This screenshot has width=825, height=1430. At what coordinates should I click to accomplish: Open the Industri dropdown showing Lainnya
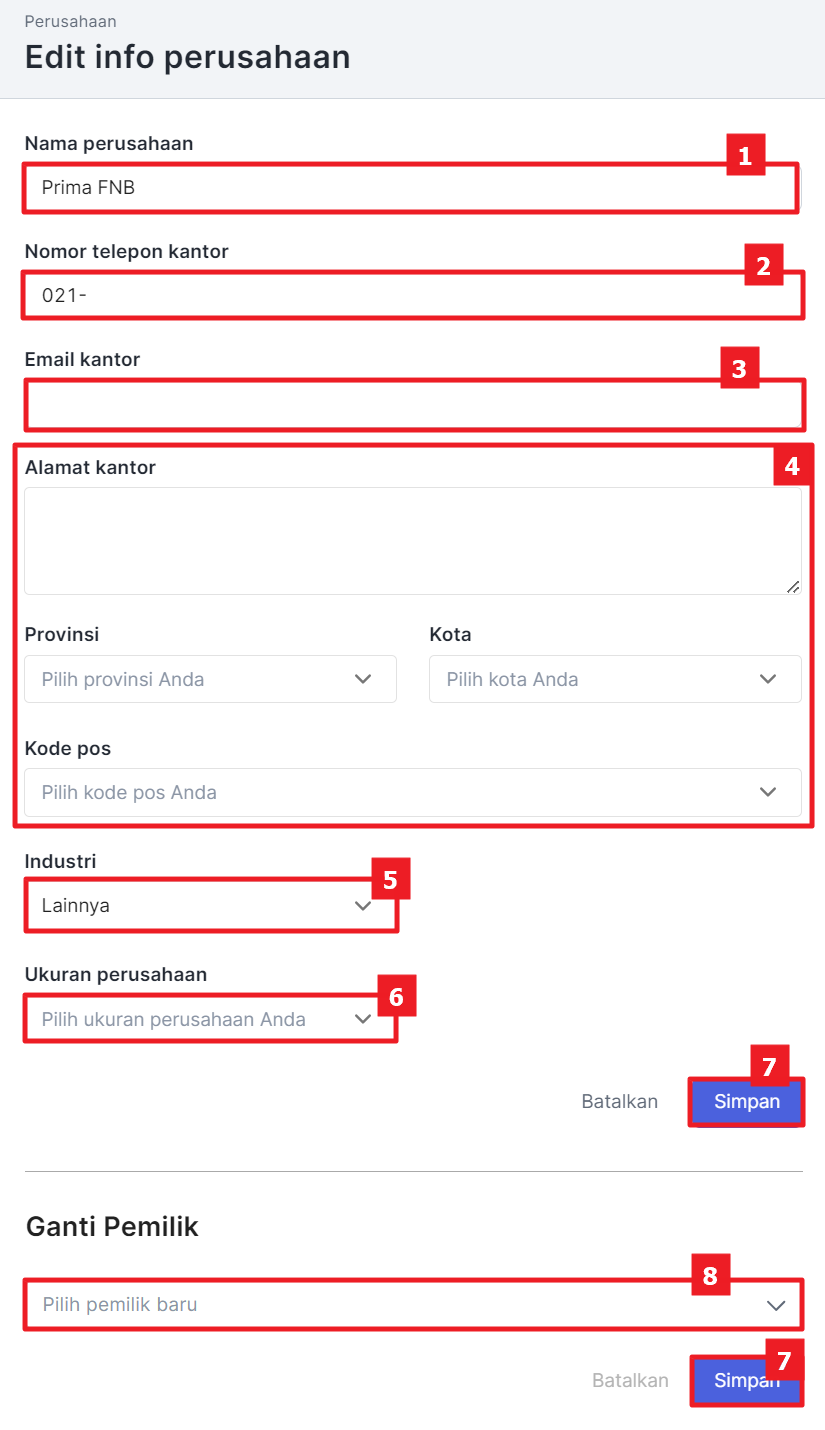pyautogui.click(x=190, y=906)
